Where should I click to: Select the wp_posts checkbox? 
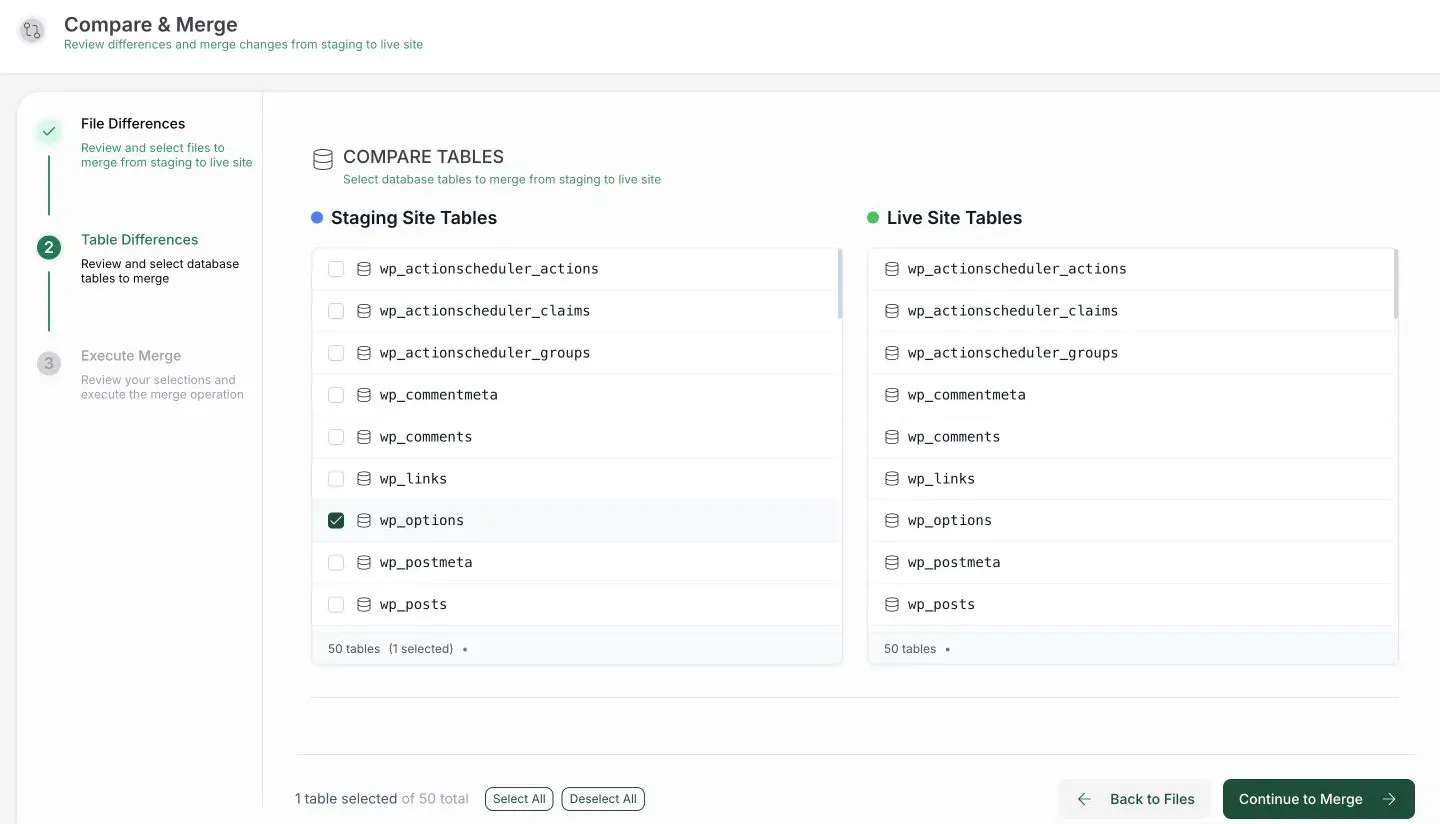pos(336,605)
